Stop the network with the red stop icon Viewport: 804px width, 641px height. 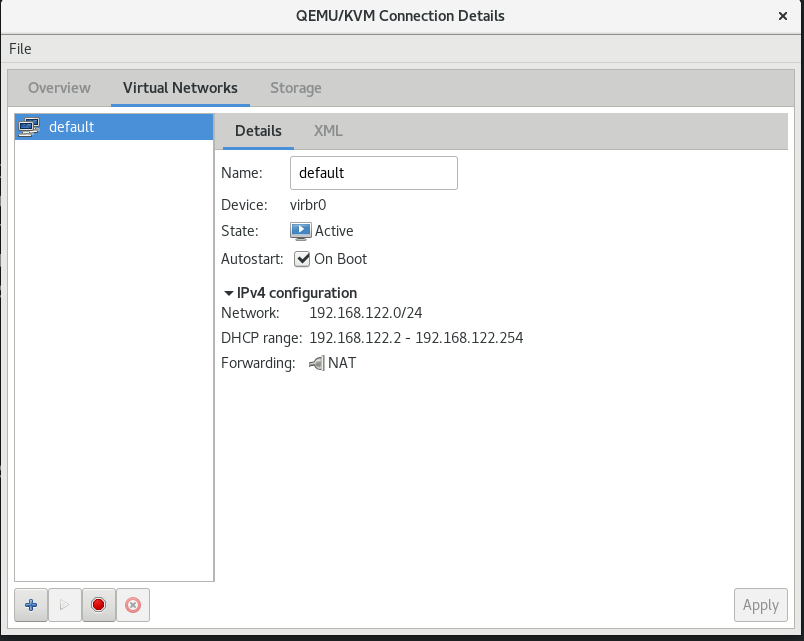tap(98, 605)
